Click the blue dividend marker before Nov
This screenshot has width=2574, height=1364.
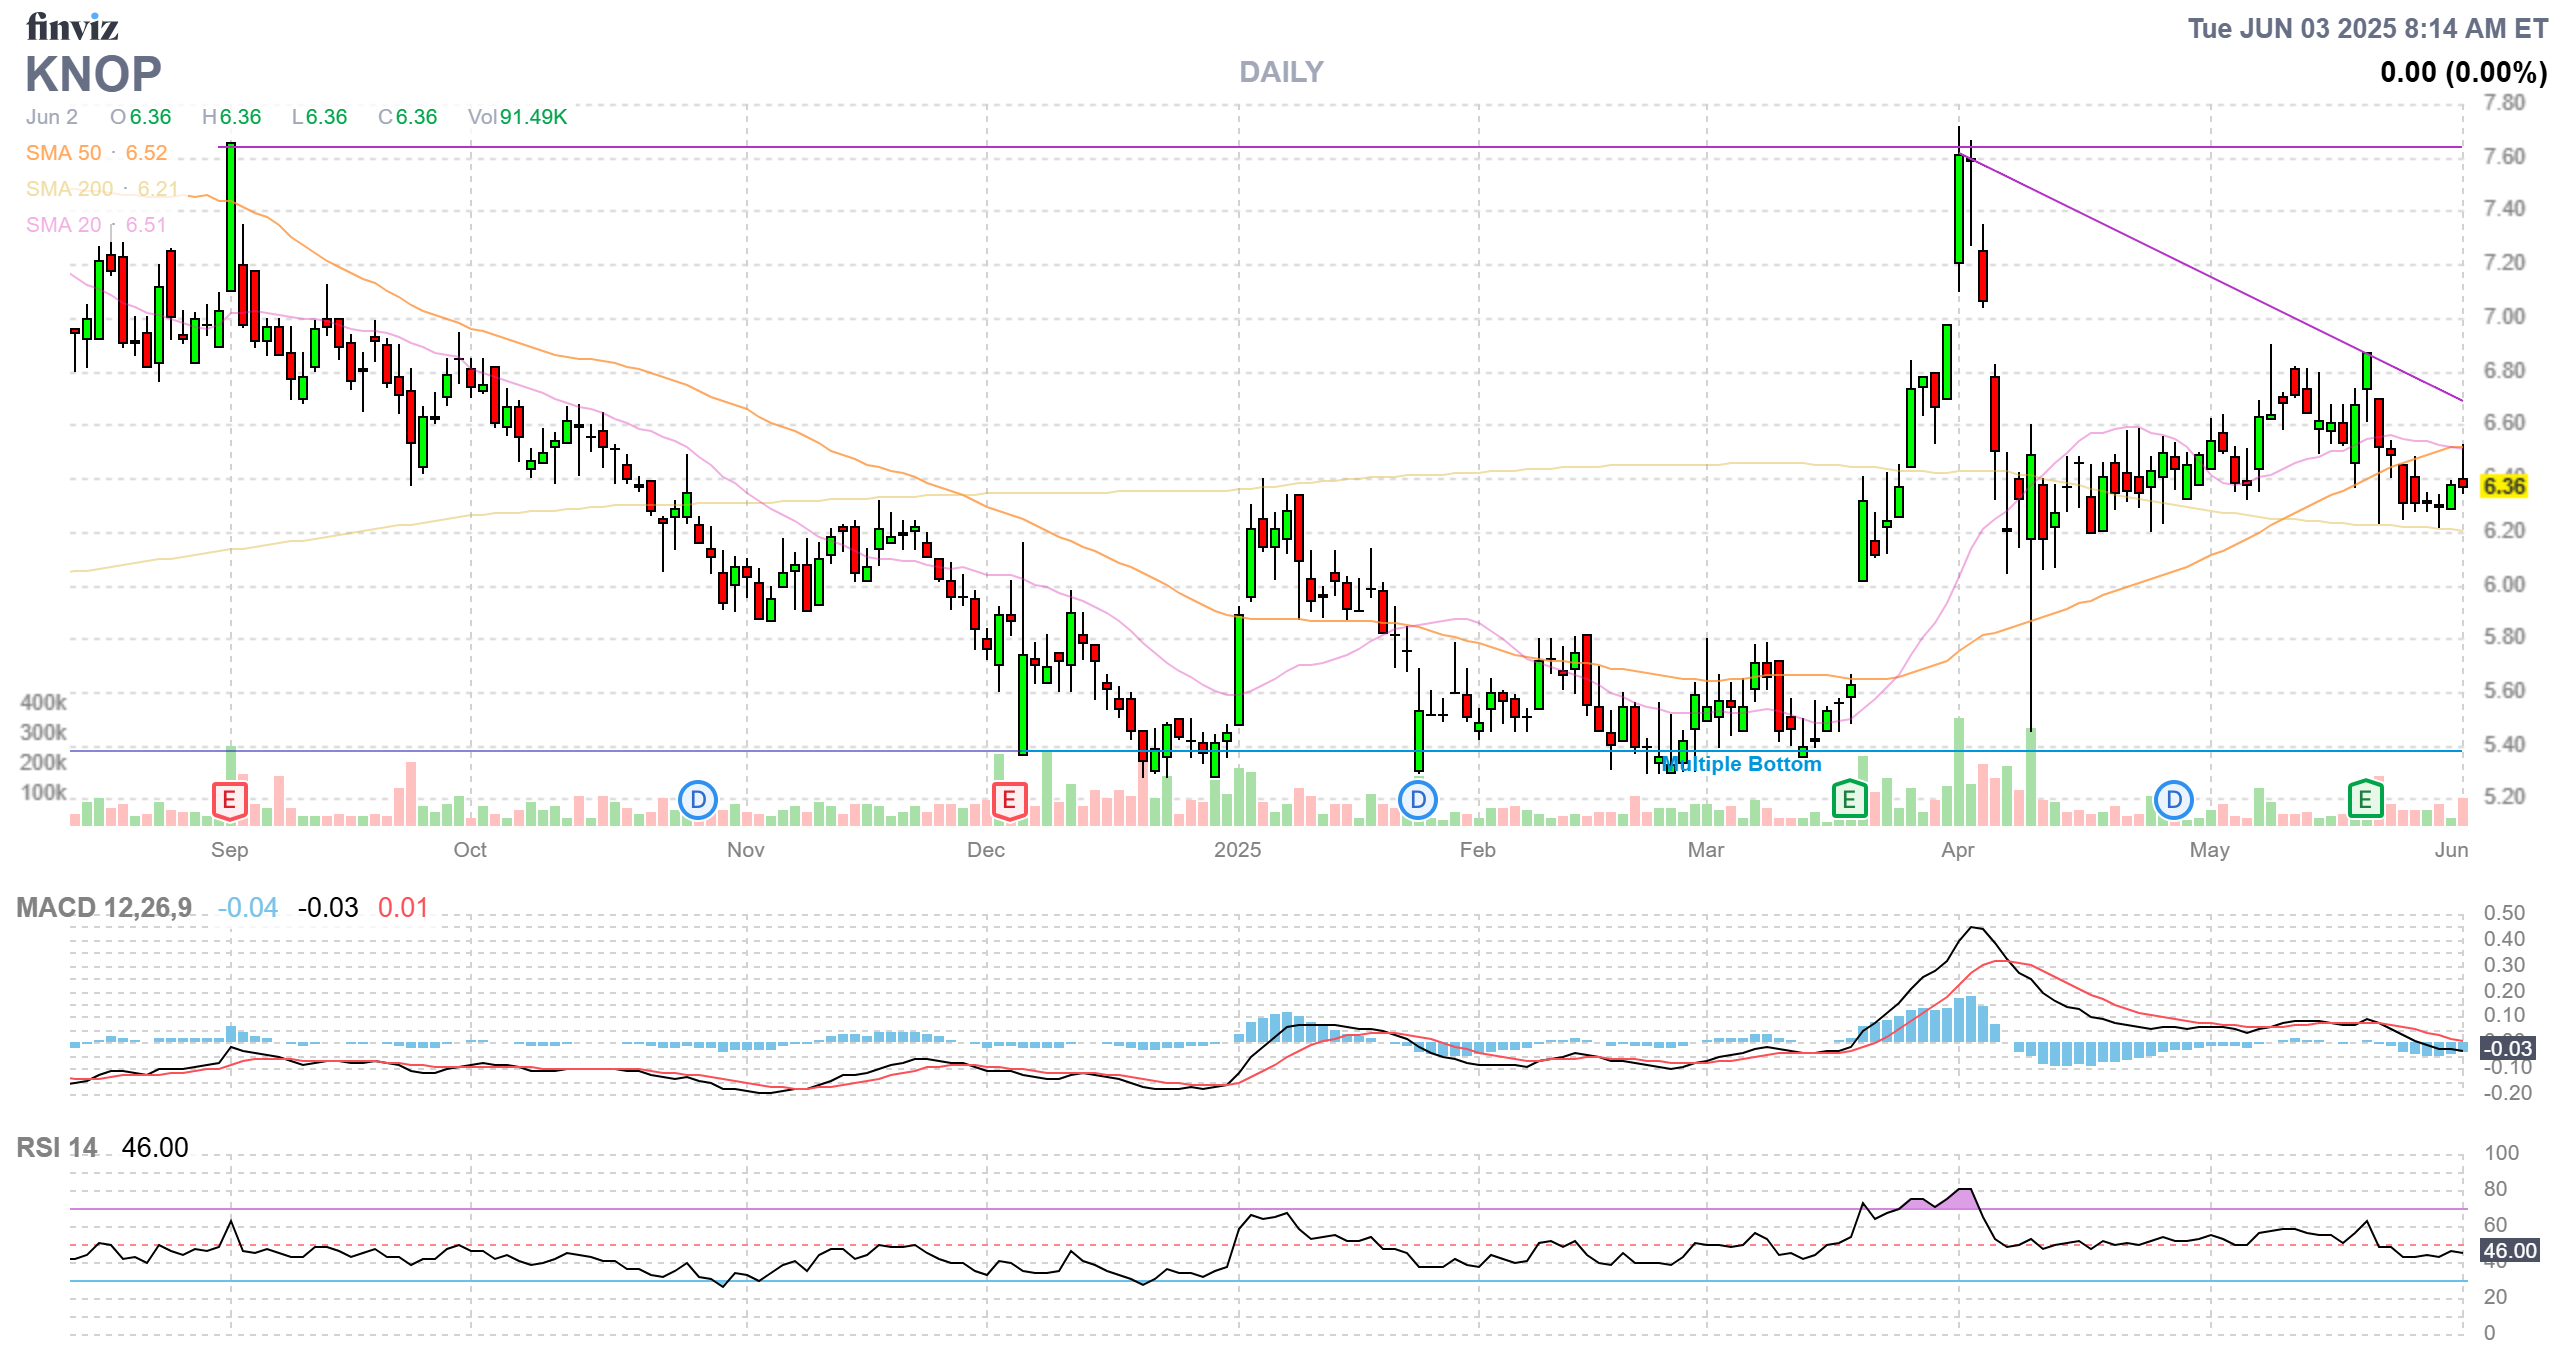point(698,799)
